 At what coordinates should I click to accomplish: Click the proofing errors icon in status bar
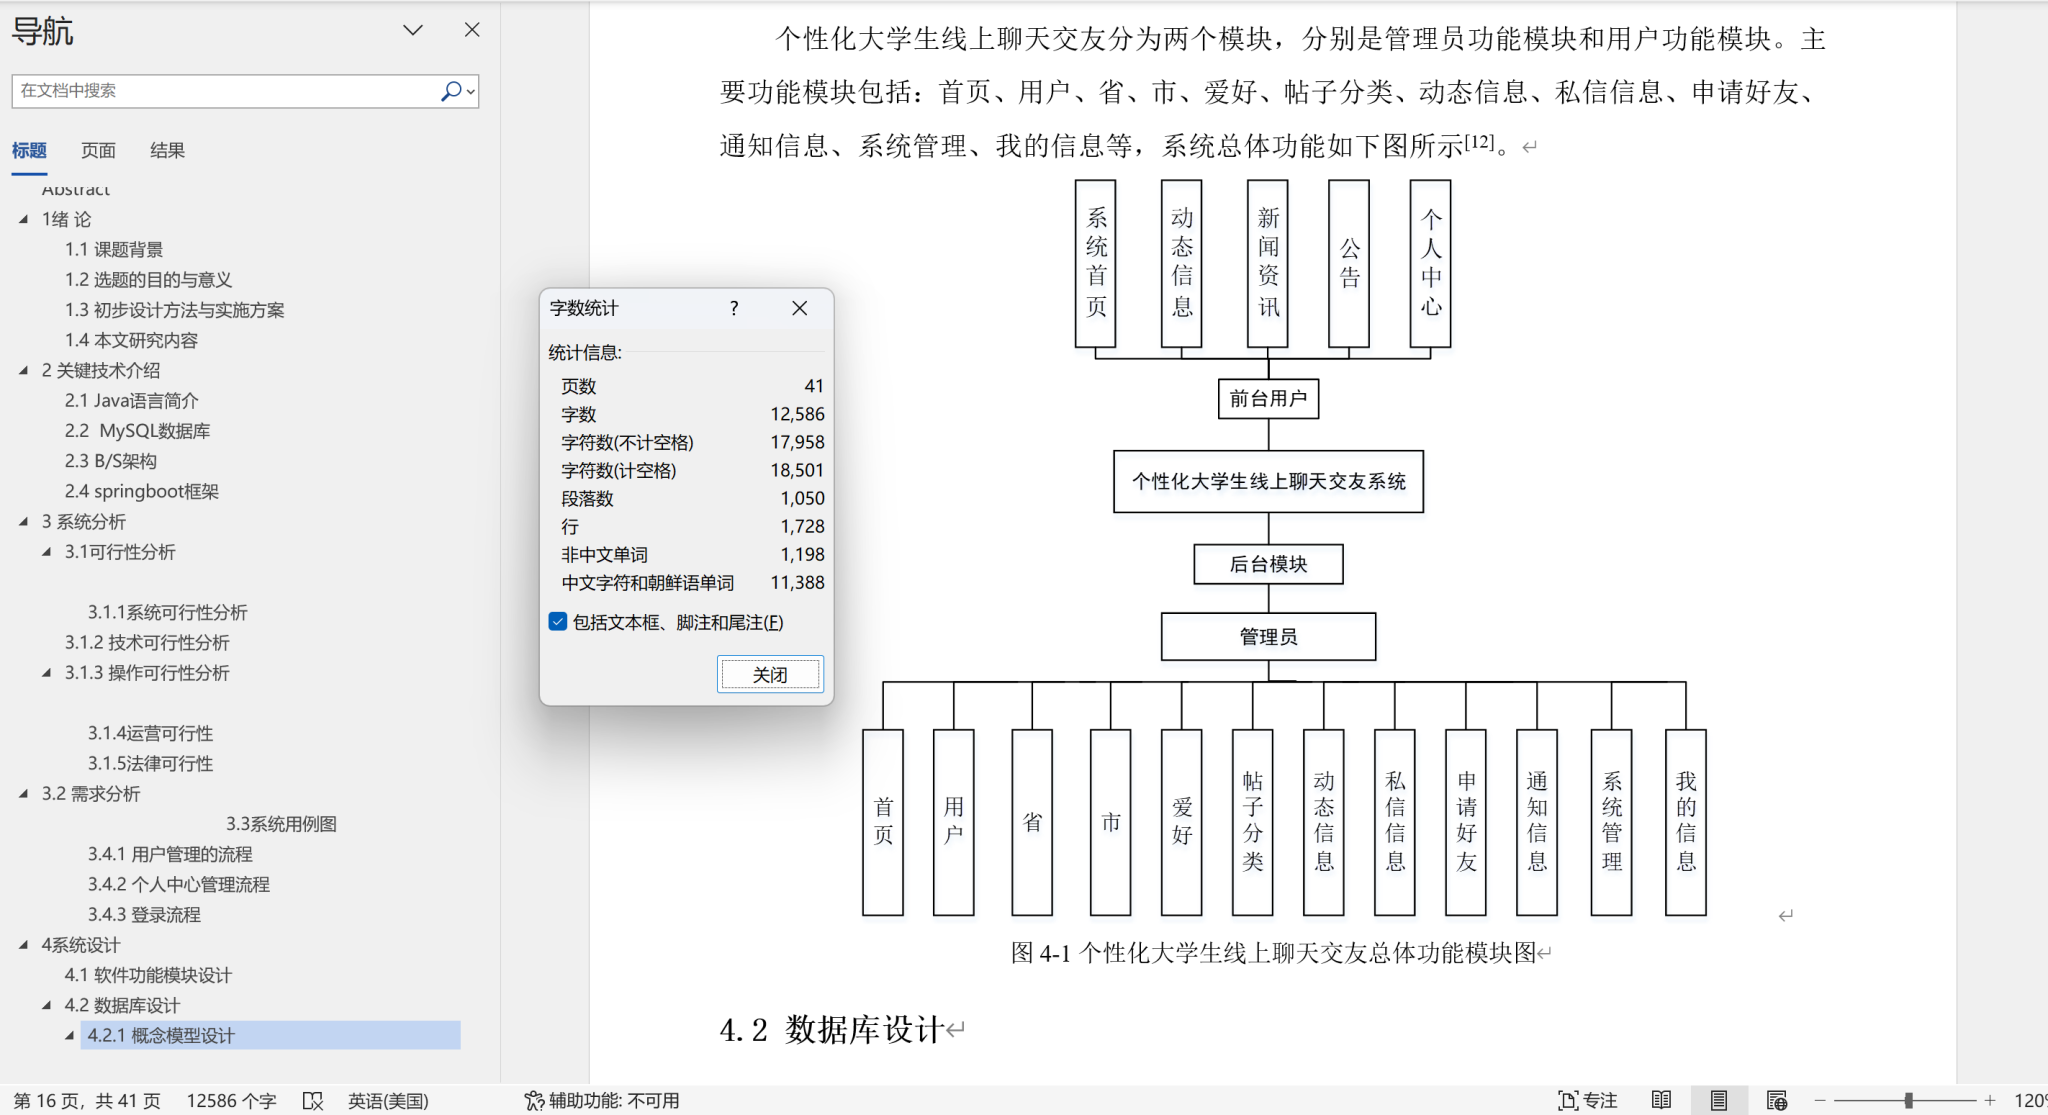pyautogui.click(x=313, y=1099)
